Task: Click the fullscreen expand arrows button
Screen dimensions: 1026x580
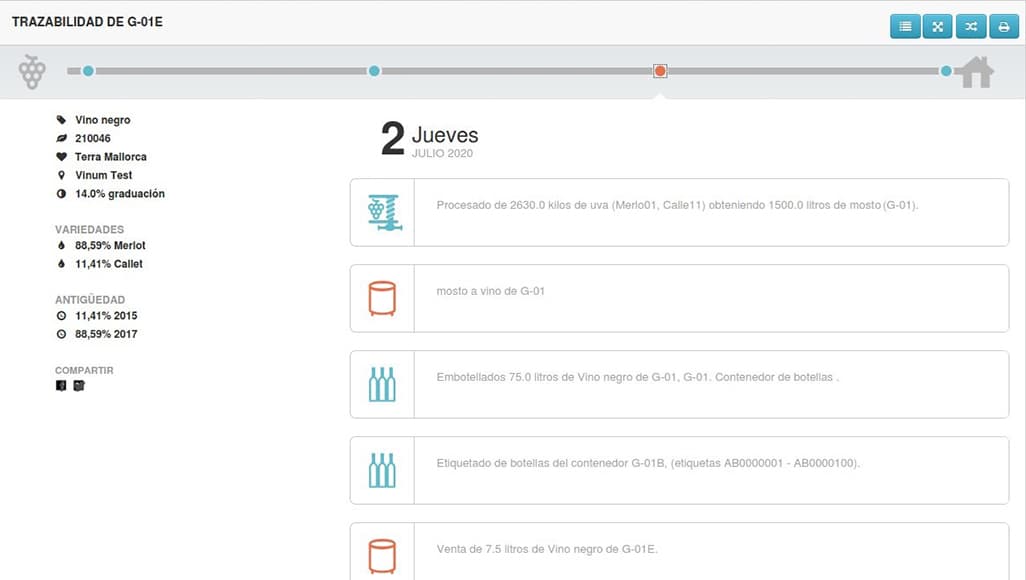Action: [938, 27]
